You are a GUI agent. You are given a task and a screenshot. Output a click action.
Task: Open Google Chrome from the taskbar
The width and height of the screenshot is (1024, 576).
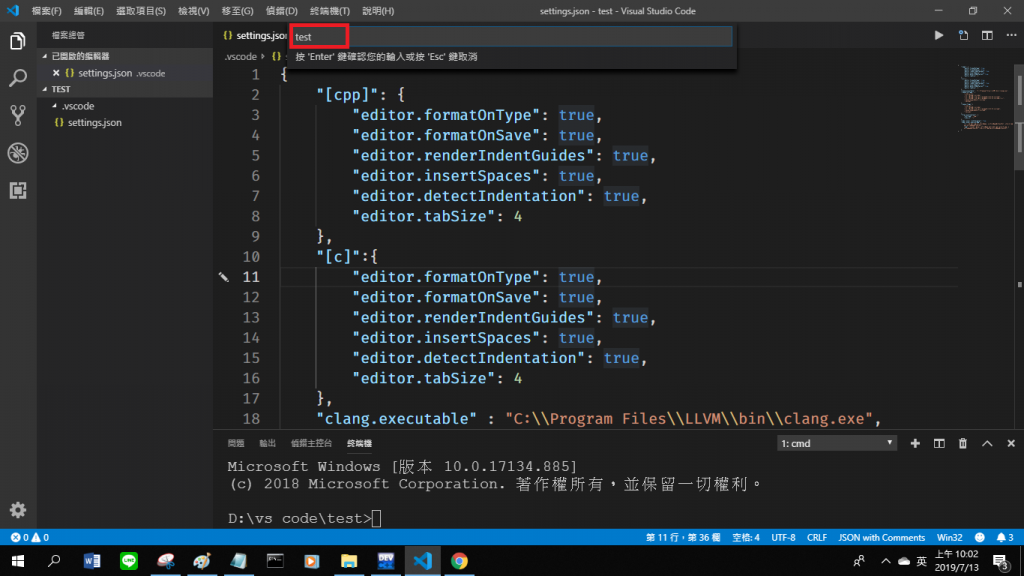[459, 561]
